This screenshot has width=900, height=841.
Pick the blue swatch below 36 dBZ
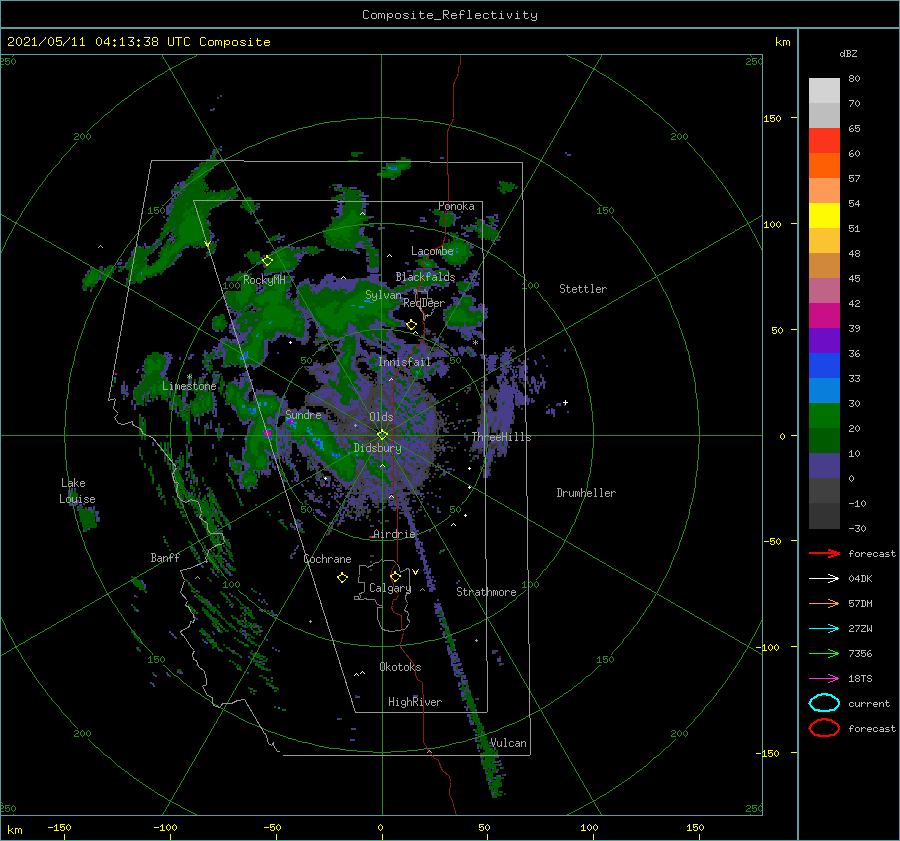824,366
